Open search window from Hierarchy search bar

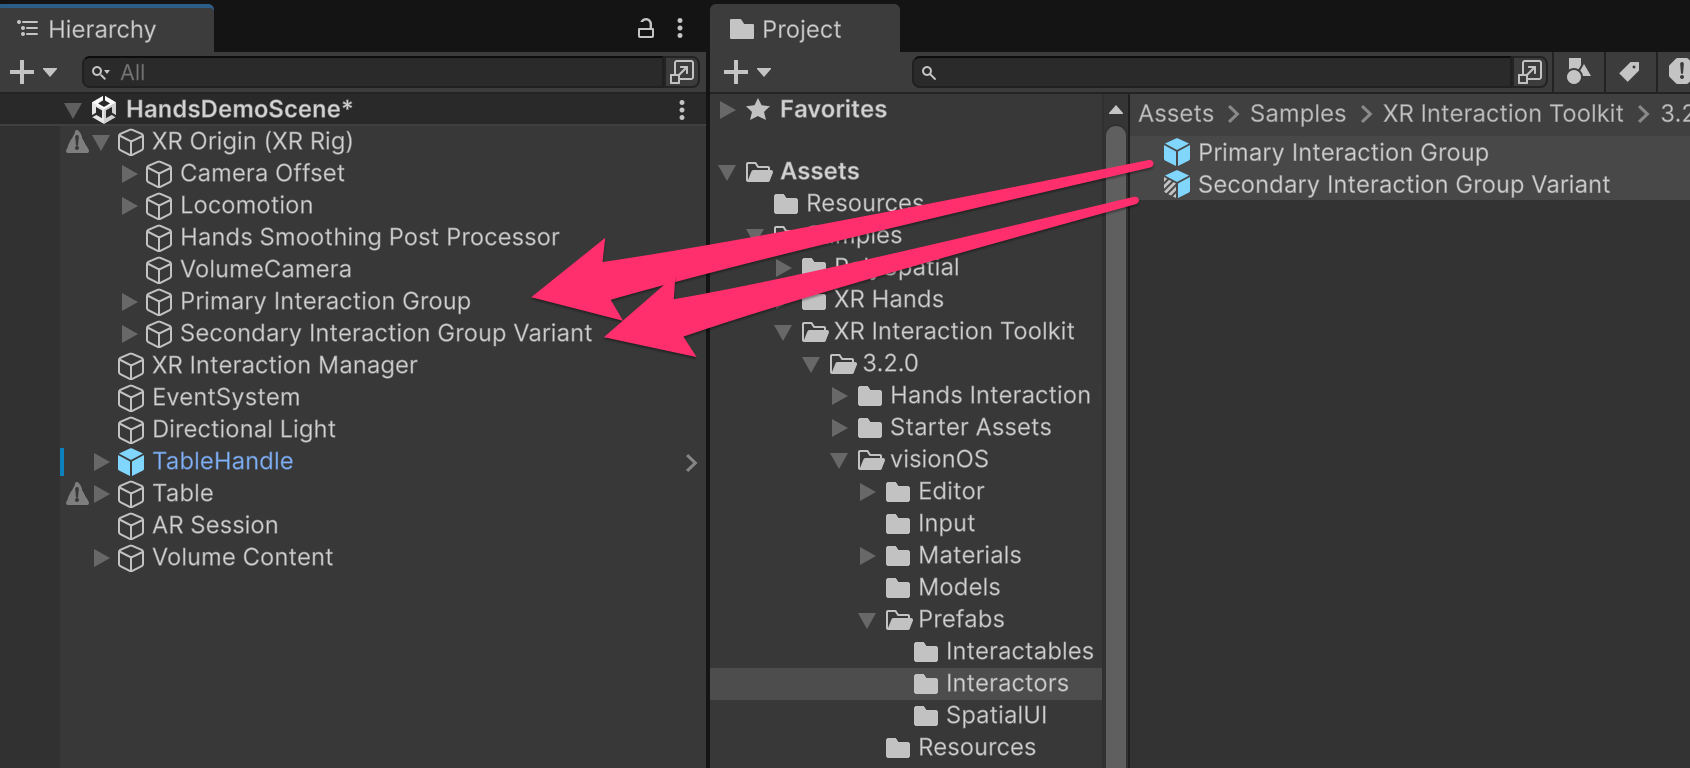[x=682, y=72]
